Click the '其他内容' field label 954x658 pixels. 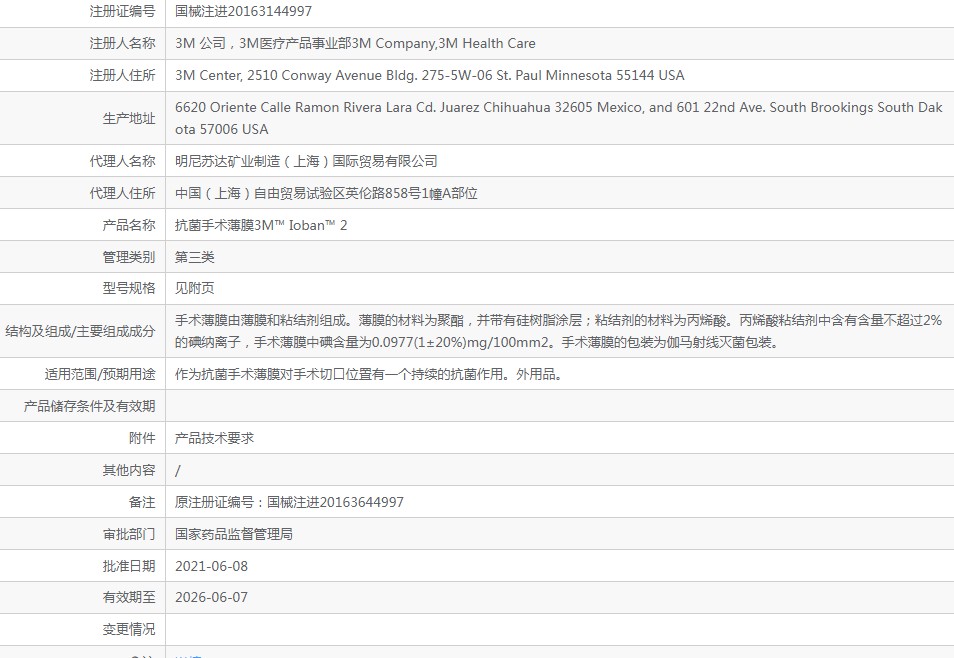129,470
